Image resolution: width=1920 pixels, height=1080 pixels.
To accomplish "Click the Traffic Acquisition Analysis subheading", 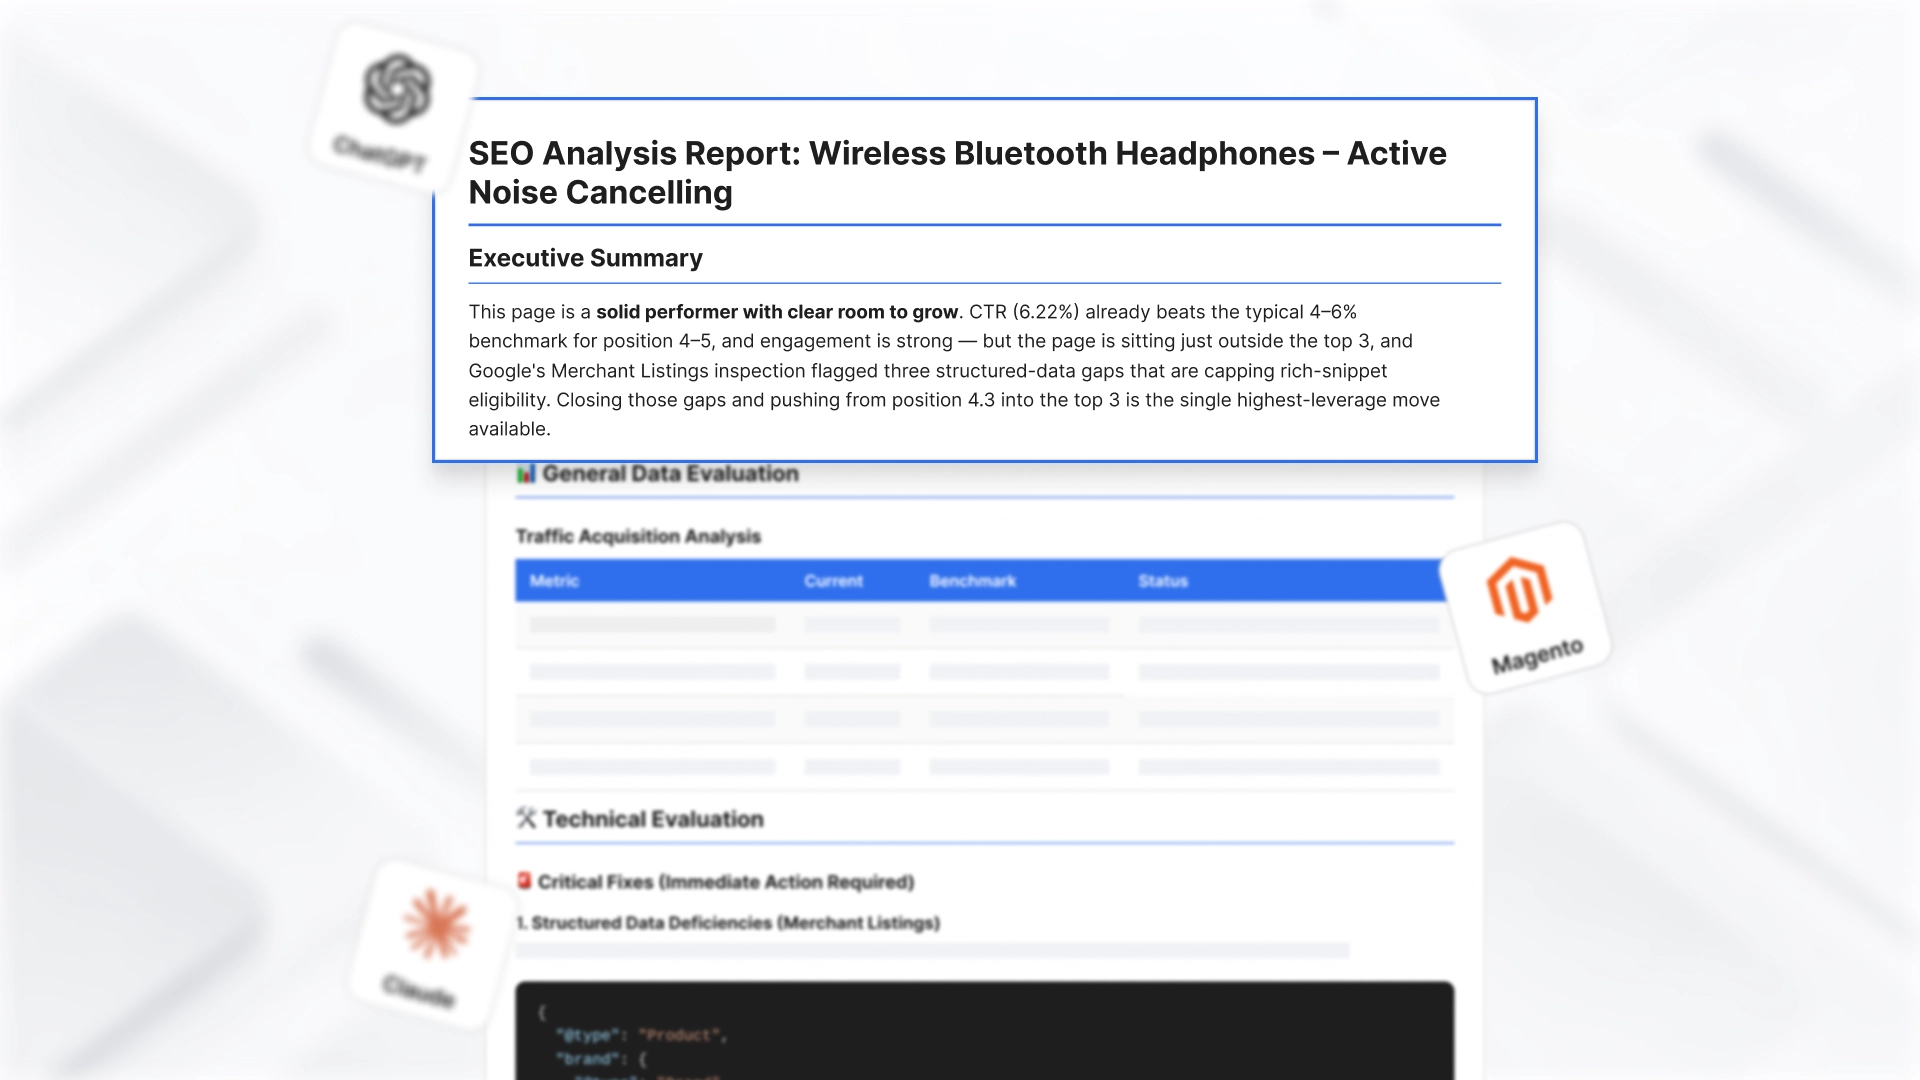I will tap(638, 536).
